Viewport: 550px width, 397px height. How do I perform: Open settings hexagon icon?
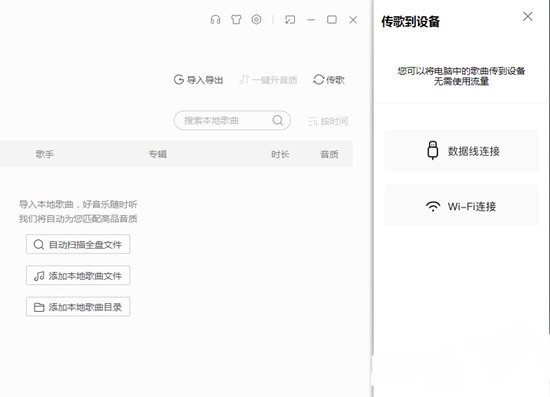coord(256,19)
